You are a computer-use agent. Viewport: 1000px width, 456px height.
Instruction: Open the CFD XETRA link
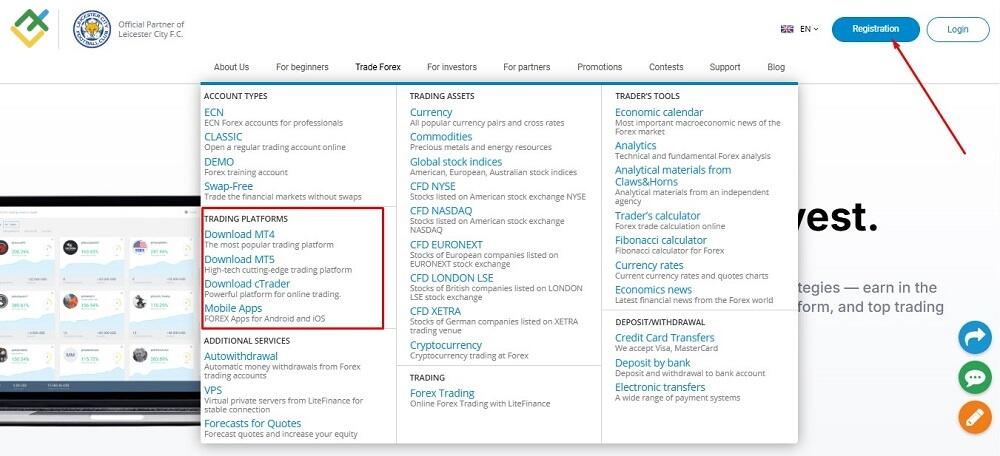click(x=437, y=312)
